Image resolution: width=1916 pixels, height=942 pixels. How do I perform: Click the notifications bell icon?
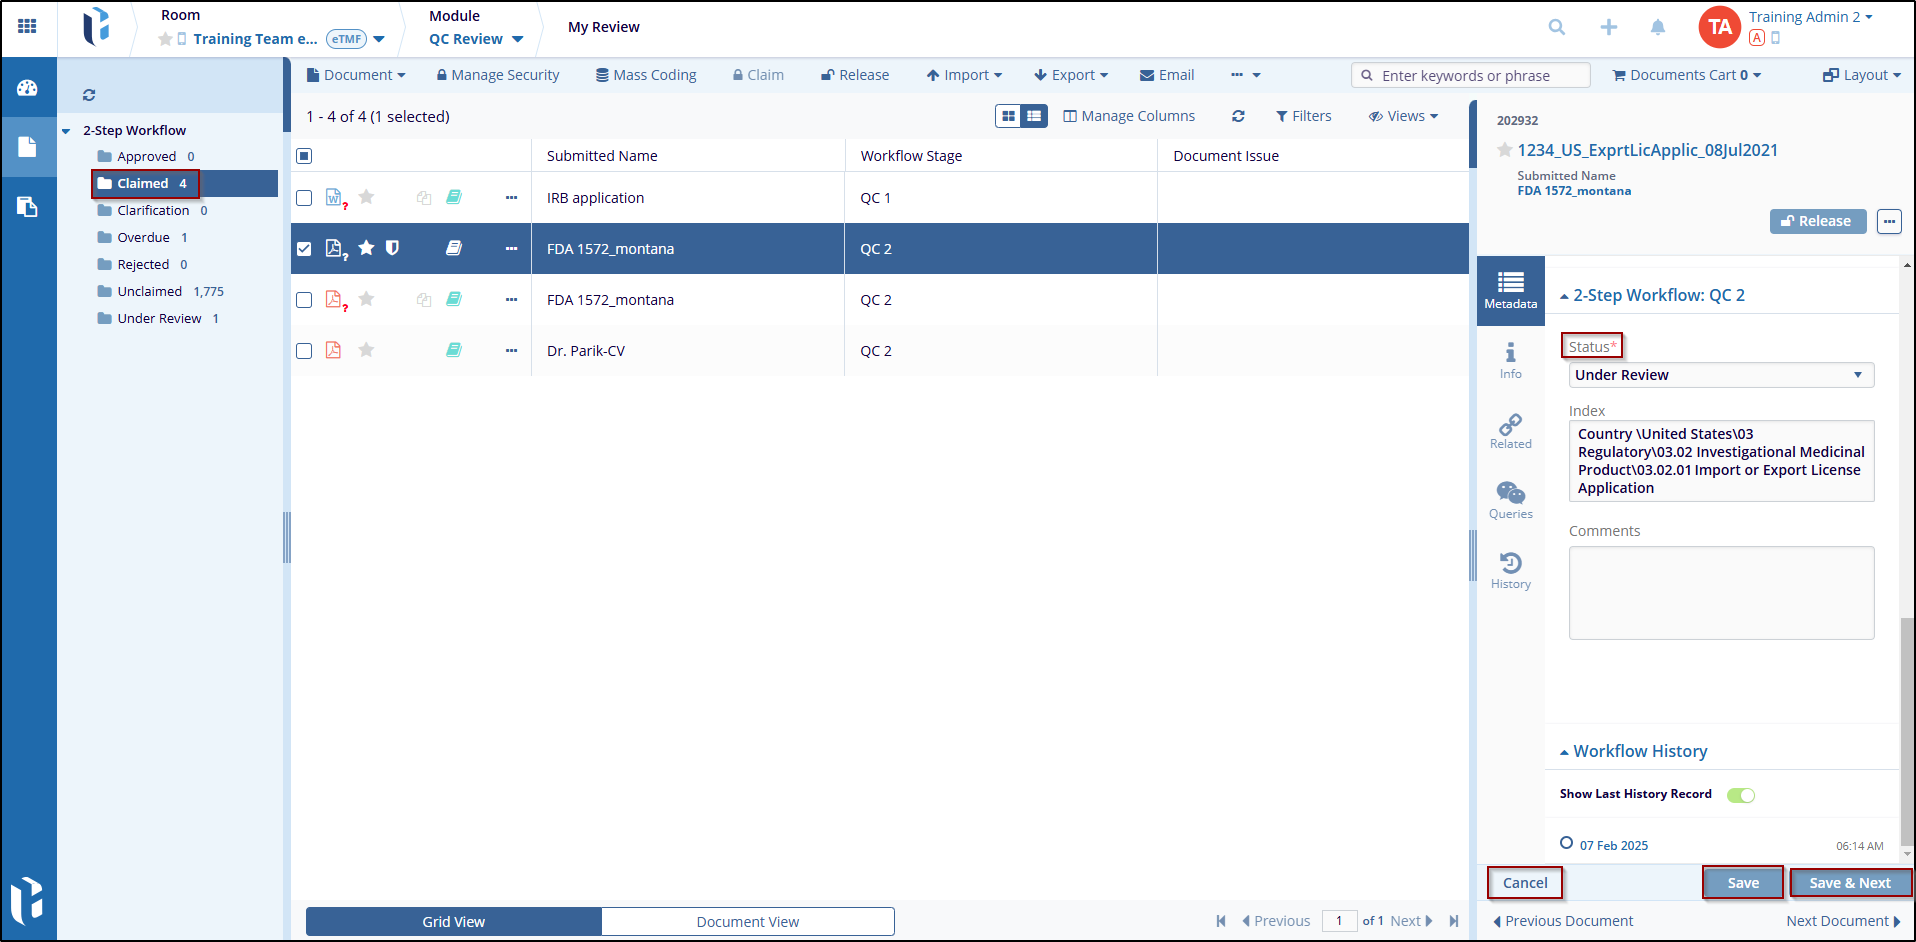tap(1657, 28)
